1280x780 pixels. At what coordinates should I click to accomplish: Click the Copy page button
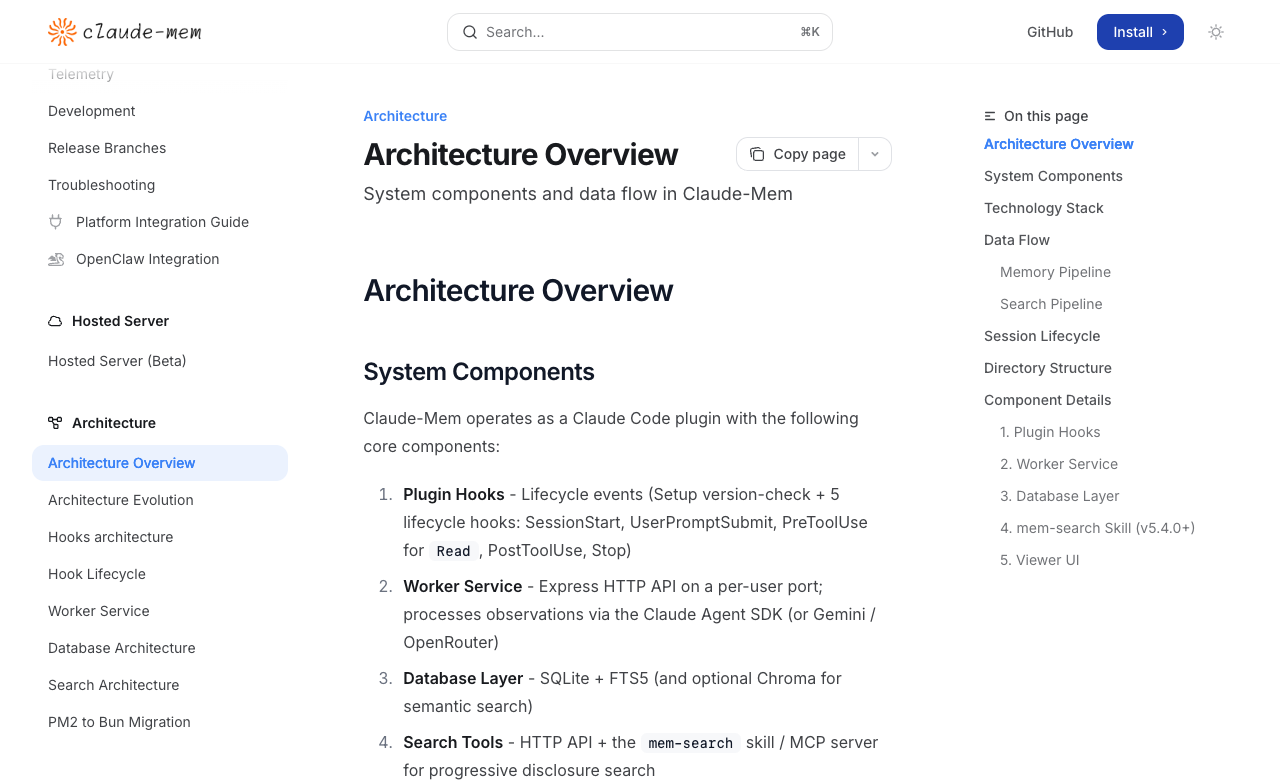tap(797, 154)
